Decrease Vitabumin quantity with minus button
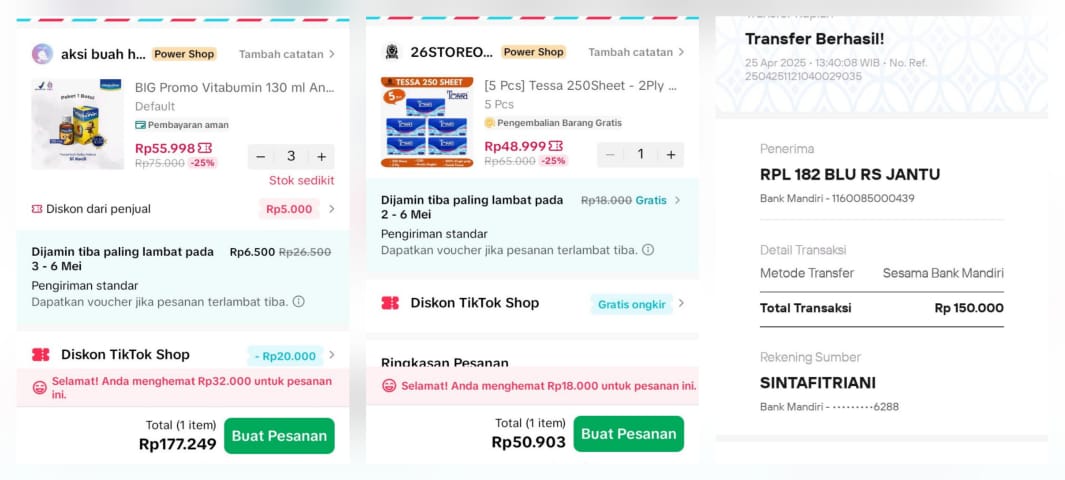The width and height of the screenshot is (1065, 480). 261,156
